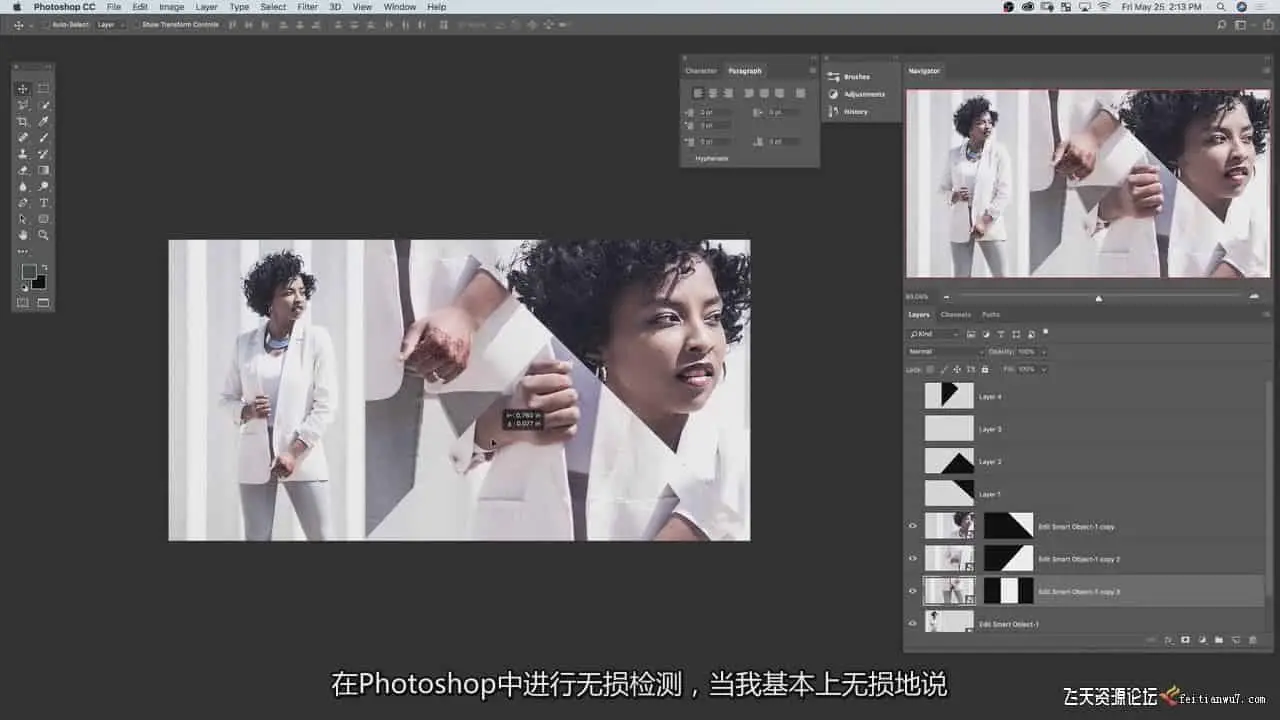The image size is (1280, 720).
Task: Click the new adjustment layer icon
Action: click(1202, 640)
